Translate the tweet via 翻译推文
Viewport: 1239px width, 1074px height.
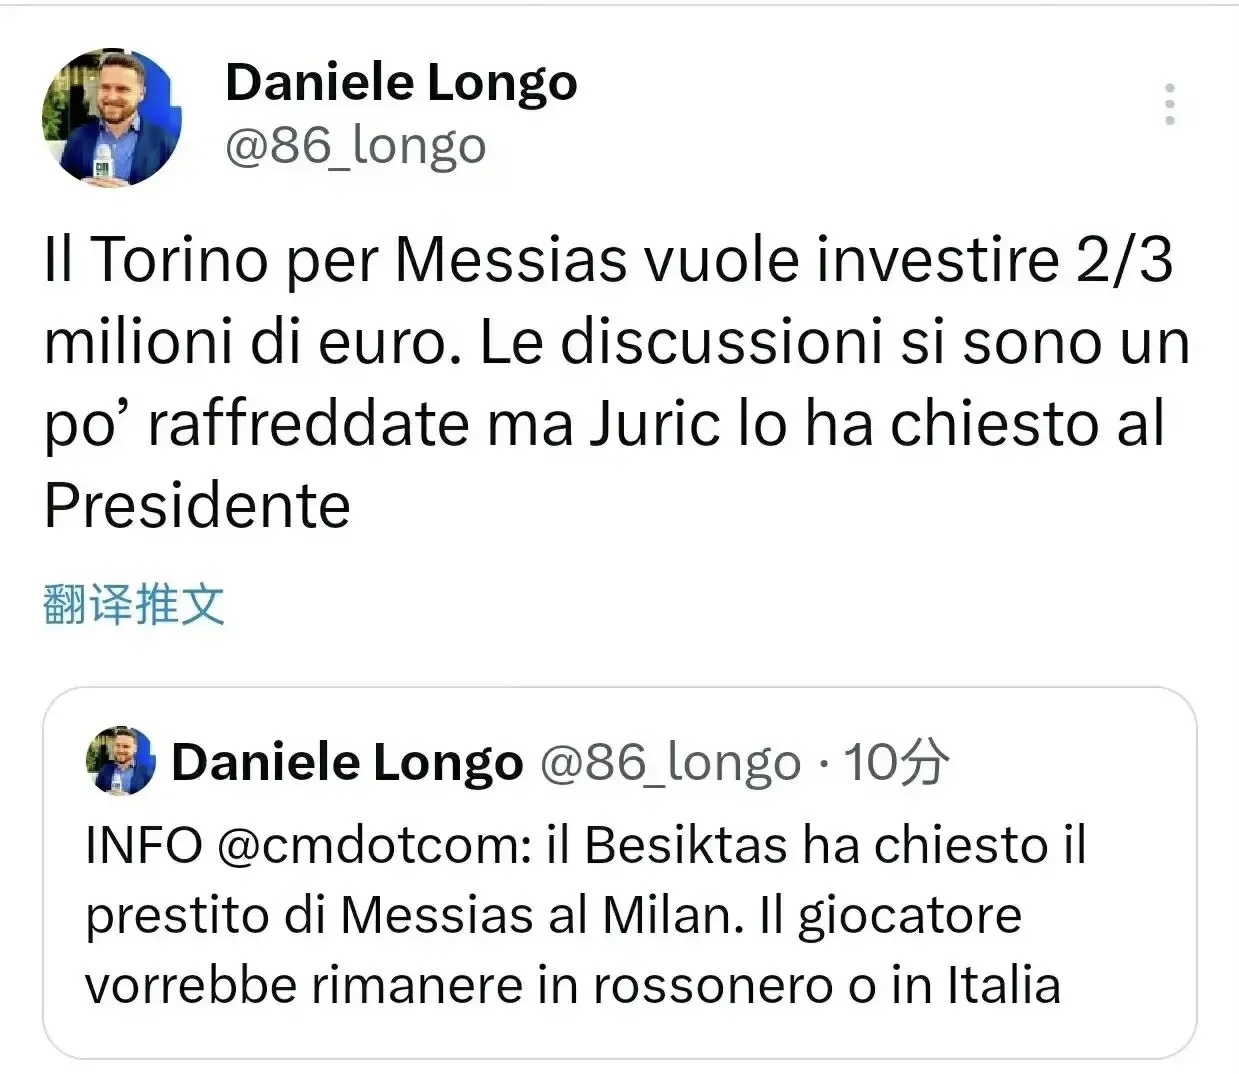tap(134, 605)
